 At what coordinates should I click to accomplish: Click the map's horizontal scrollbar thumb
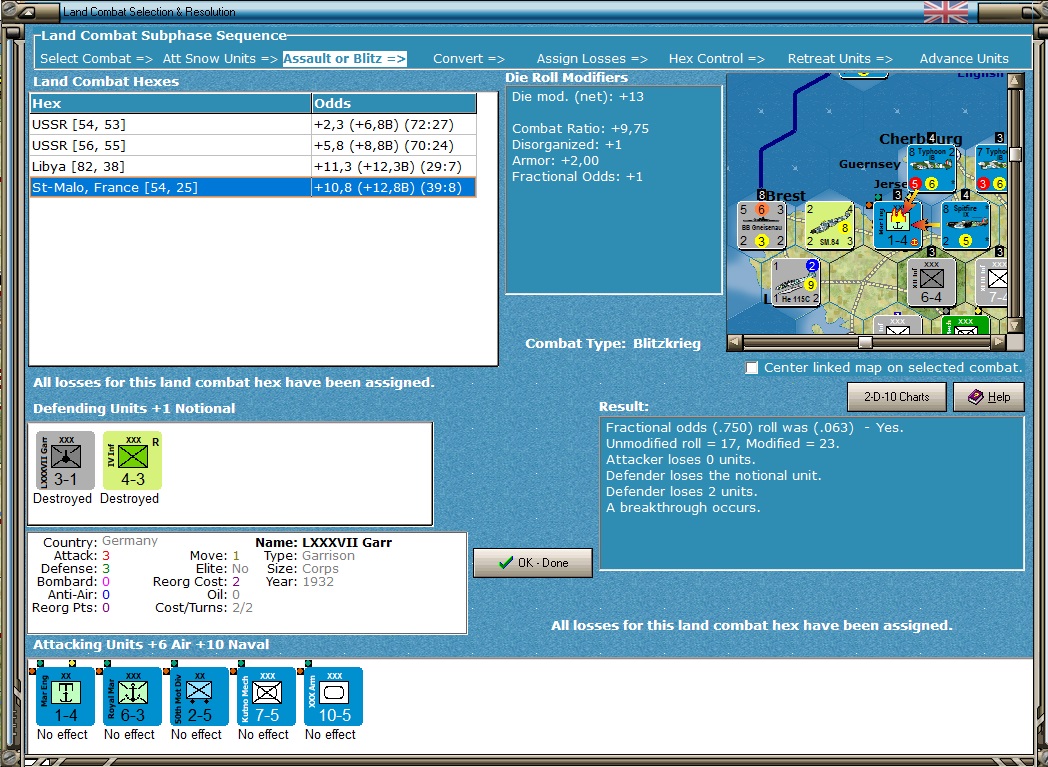pyautogui.click(x=865, y=342)
